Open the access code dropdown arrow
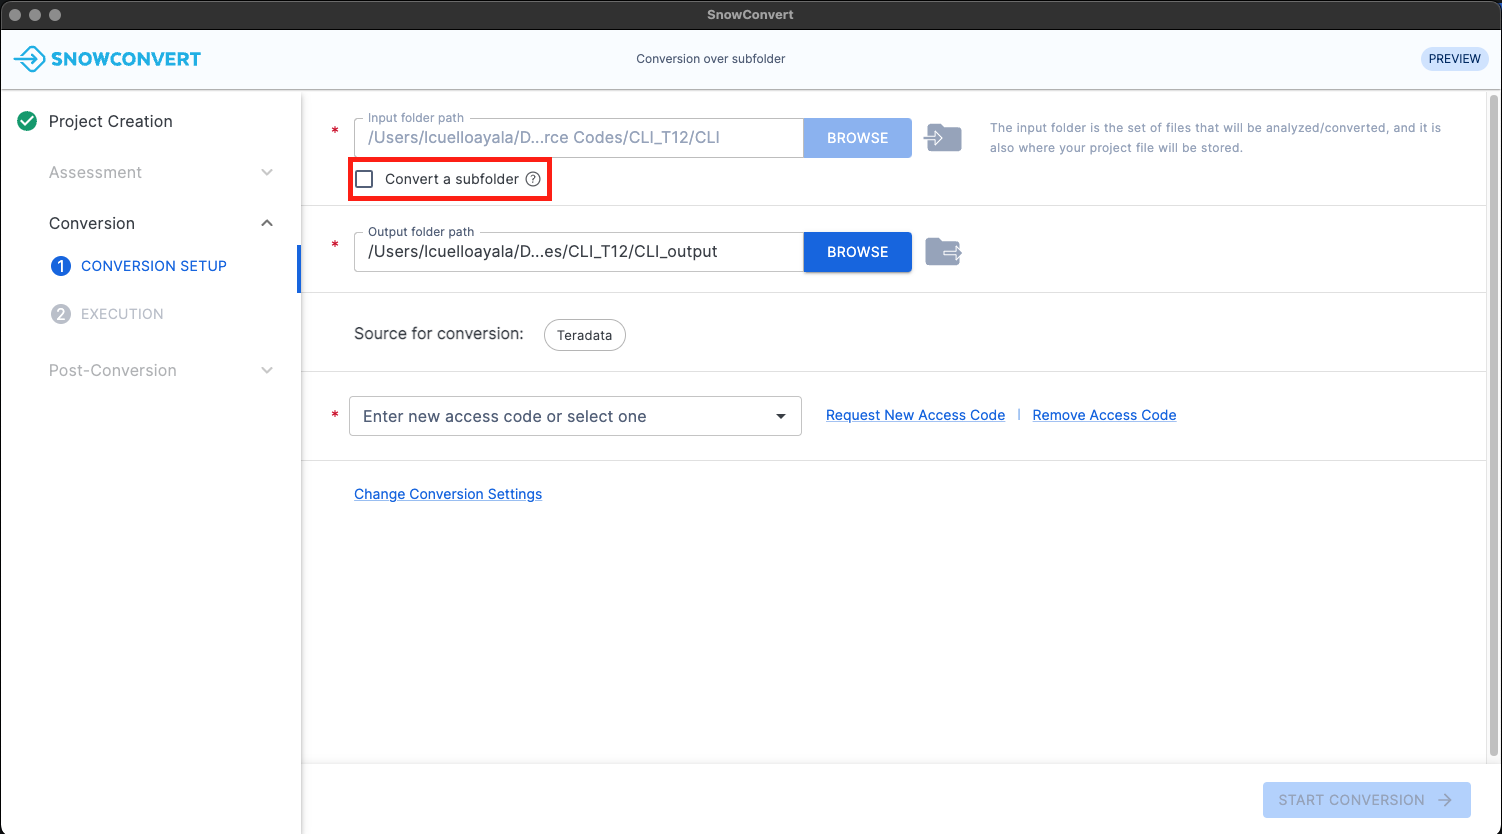 [781, 416]
